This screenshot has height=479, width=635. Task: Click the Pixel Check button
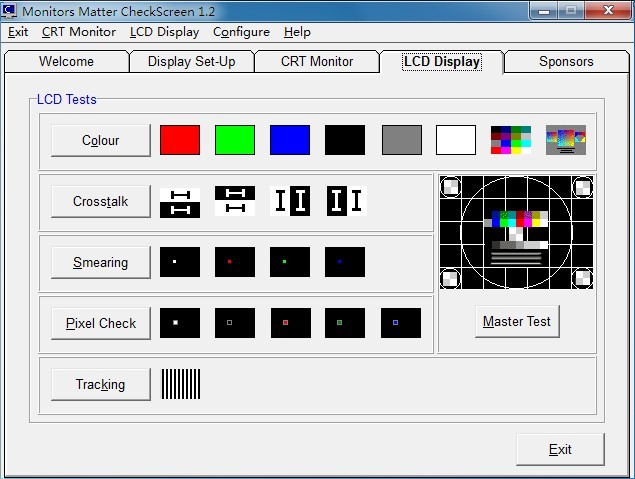point(101,323)
